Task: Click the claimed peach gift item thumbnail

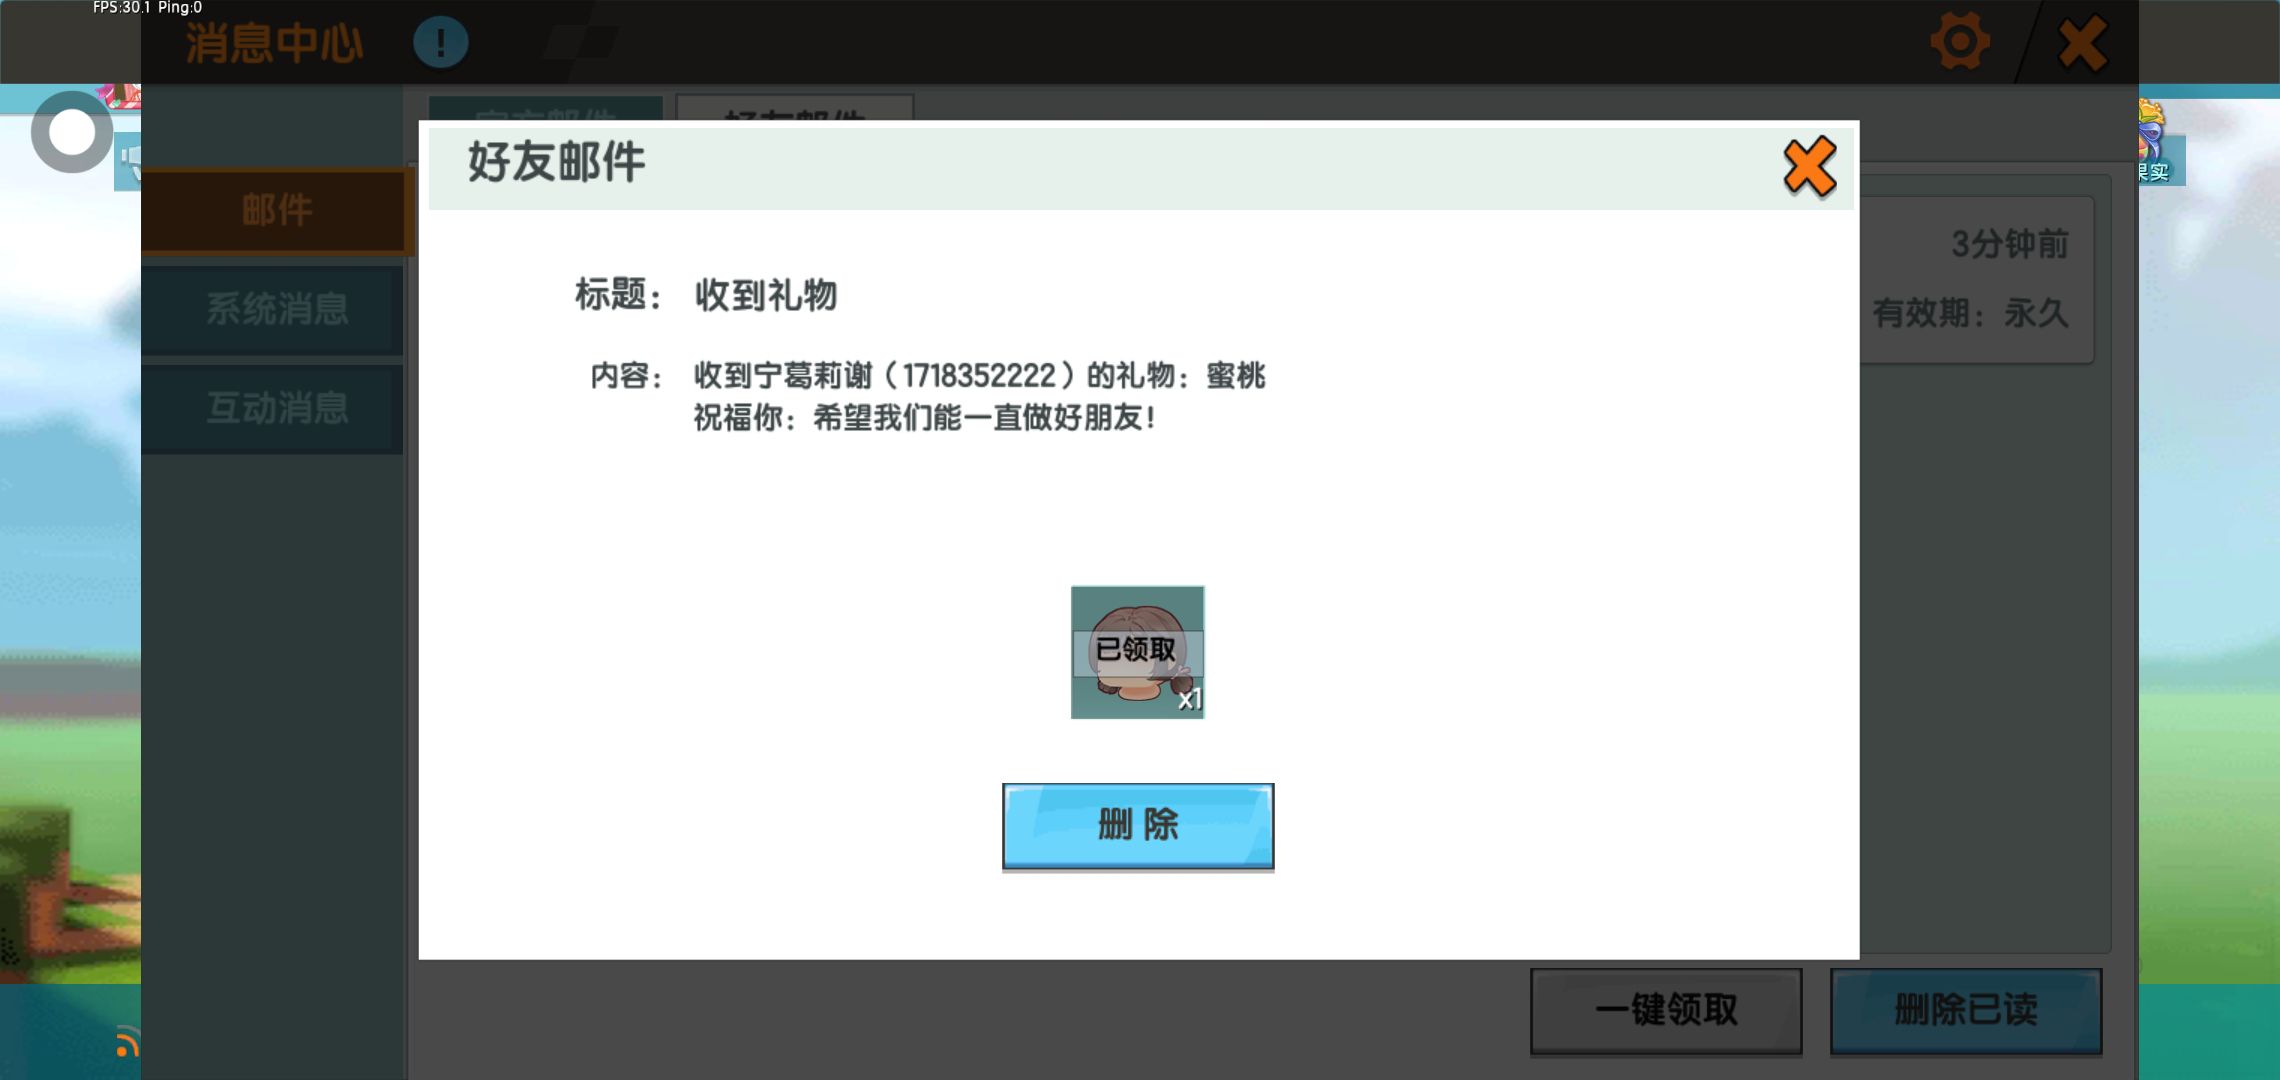Action: coord(1137,652)
